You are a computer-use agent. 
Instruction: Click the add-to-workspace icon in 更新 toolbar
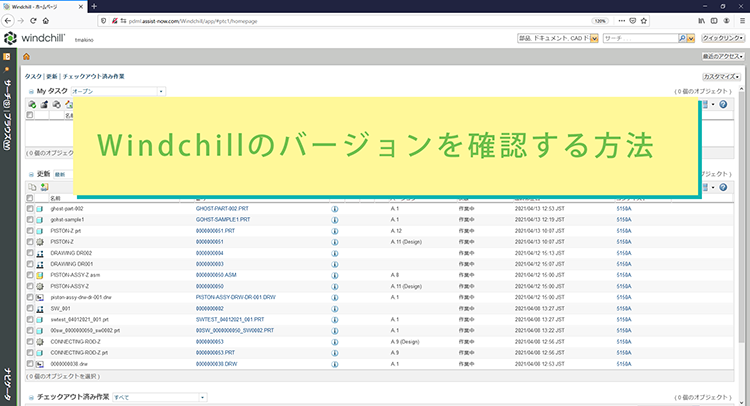[x=44, y=187]
